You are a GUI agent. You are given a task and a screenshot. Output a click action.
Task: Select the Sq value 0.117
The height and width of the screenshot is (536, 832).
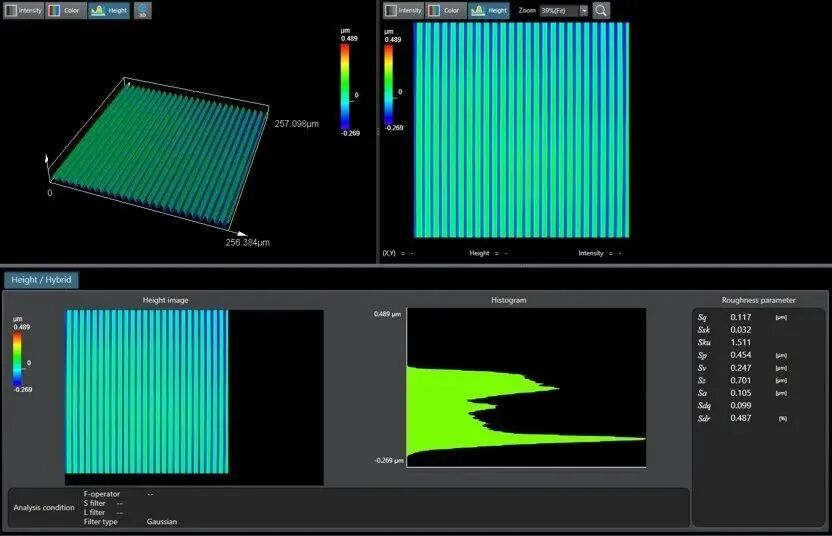pos(741,317)
